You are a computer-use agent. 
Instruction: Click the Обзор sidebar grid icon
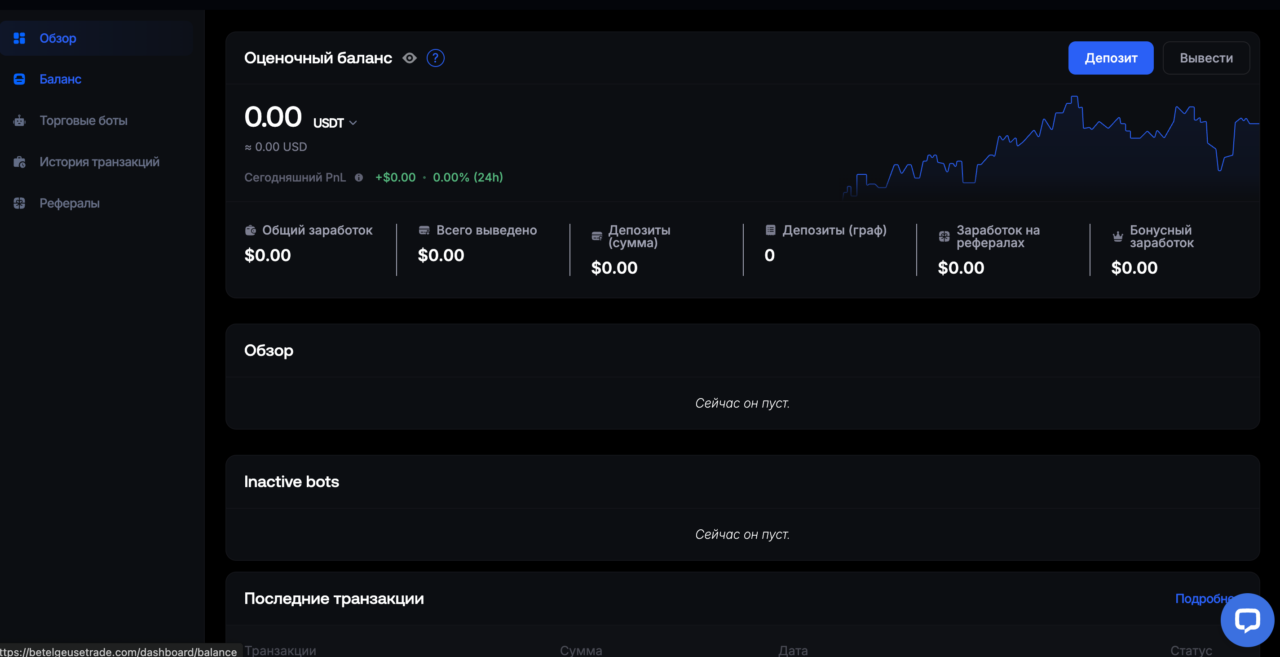point(19,38)
